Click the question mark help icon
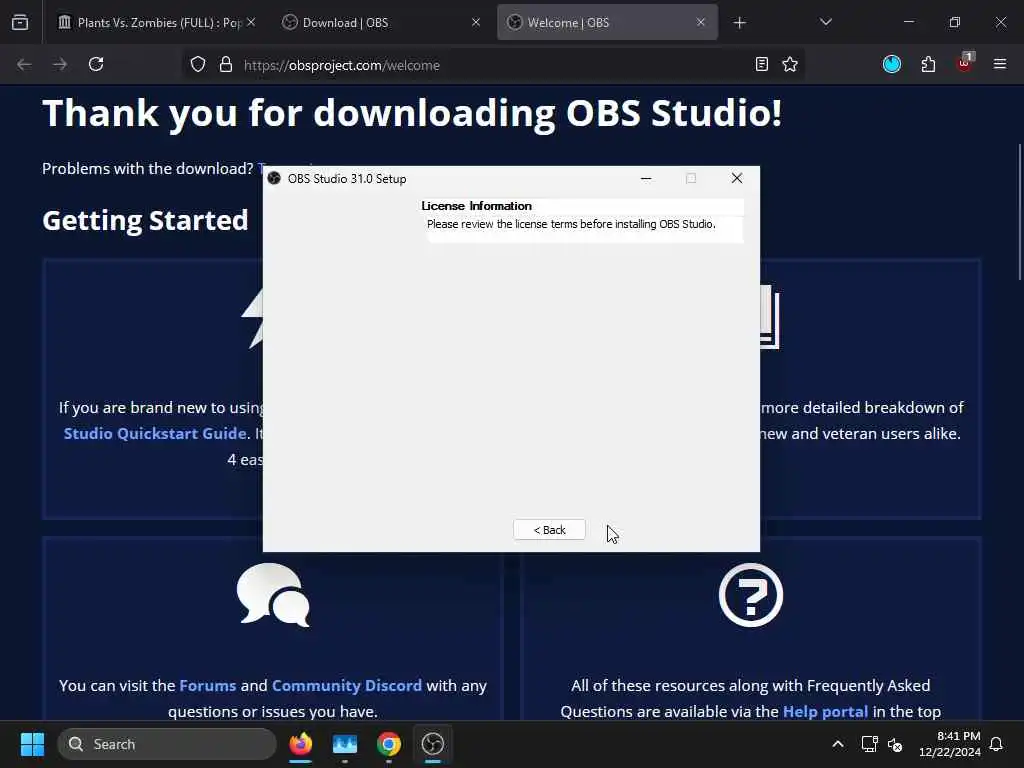The width and height of the screenshot is (1024, 768). [x=750, y=595]
